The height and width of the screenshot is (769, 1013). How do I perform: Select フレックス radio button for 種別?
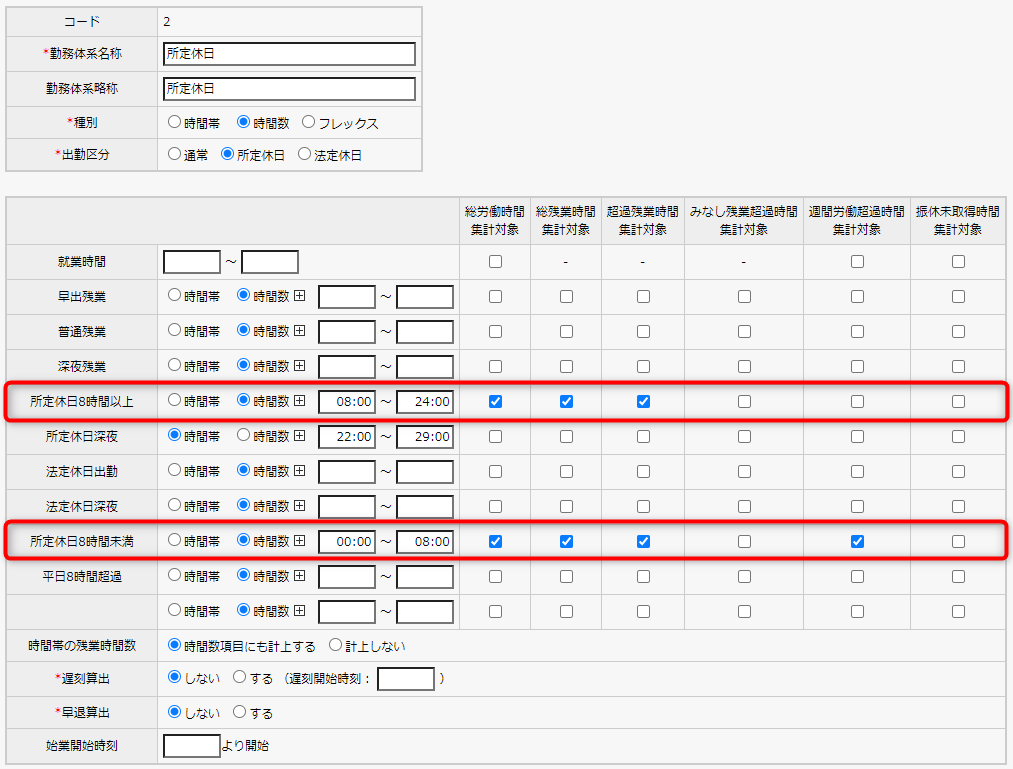pos(309,123)
